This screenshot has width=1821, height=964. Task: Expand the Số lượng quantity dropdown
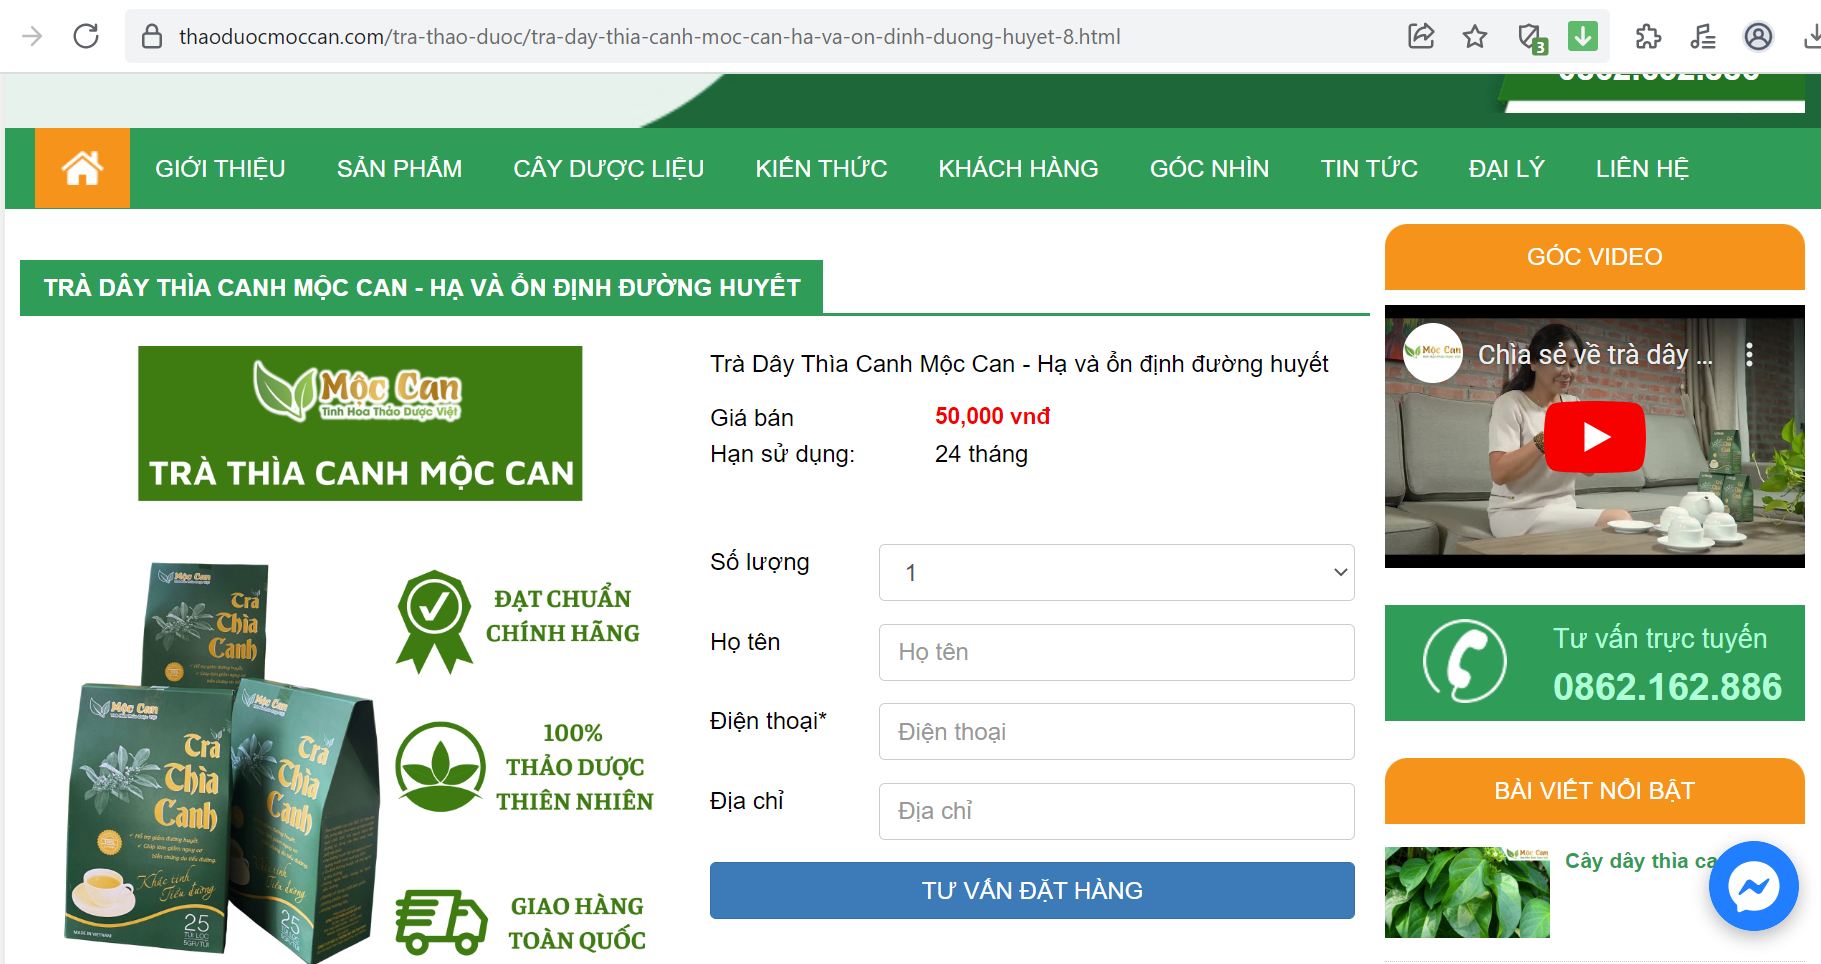click(1116, 573)
